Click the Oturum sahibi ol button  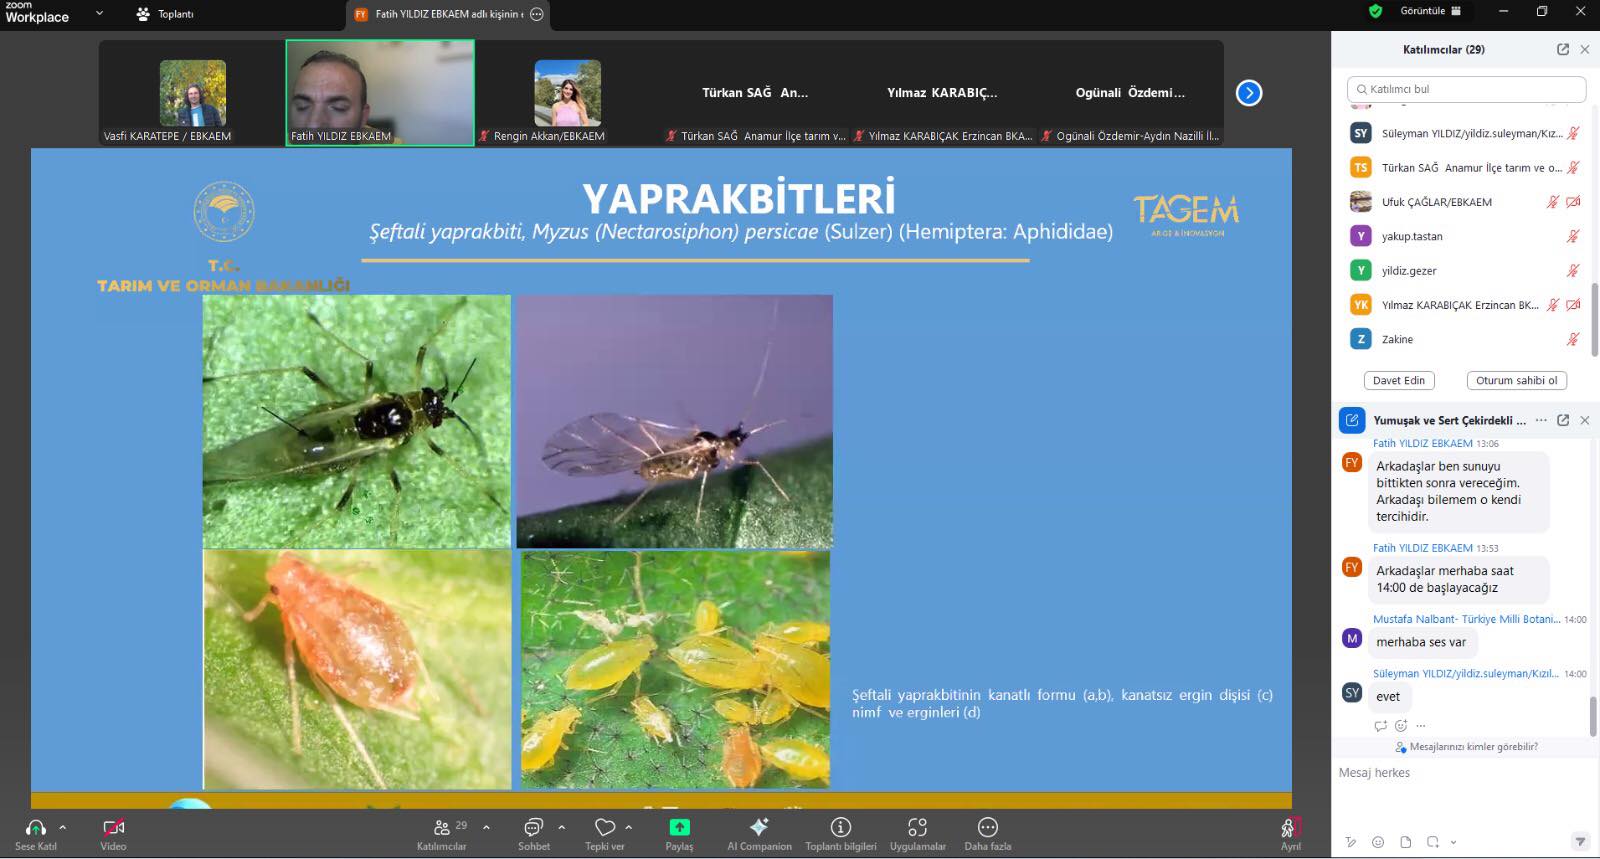[1516, 380]
